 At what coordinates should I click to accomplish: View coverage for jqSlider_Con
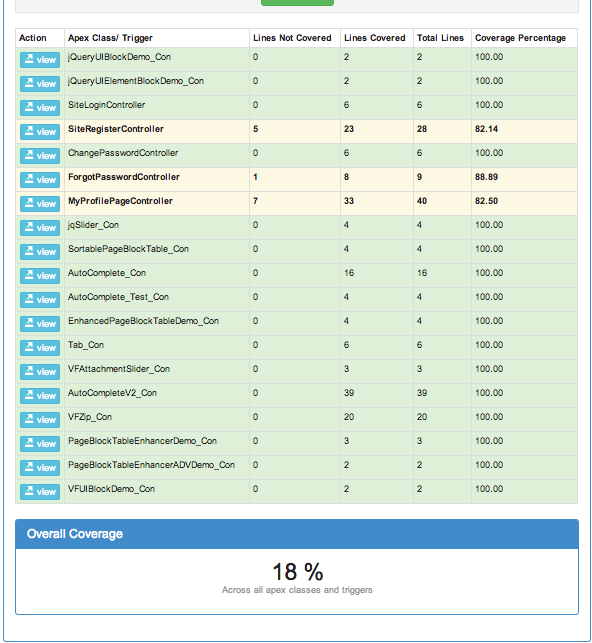point(40,228)
